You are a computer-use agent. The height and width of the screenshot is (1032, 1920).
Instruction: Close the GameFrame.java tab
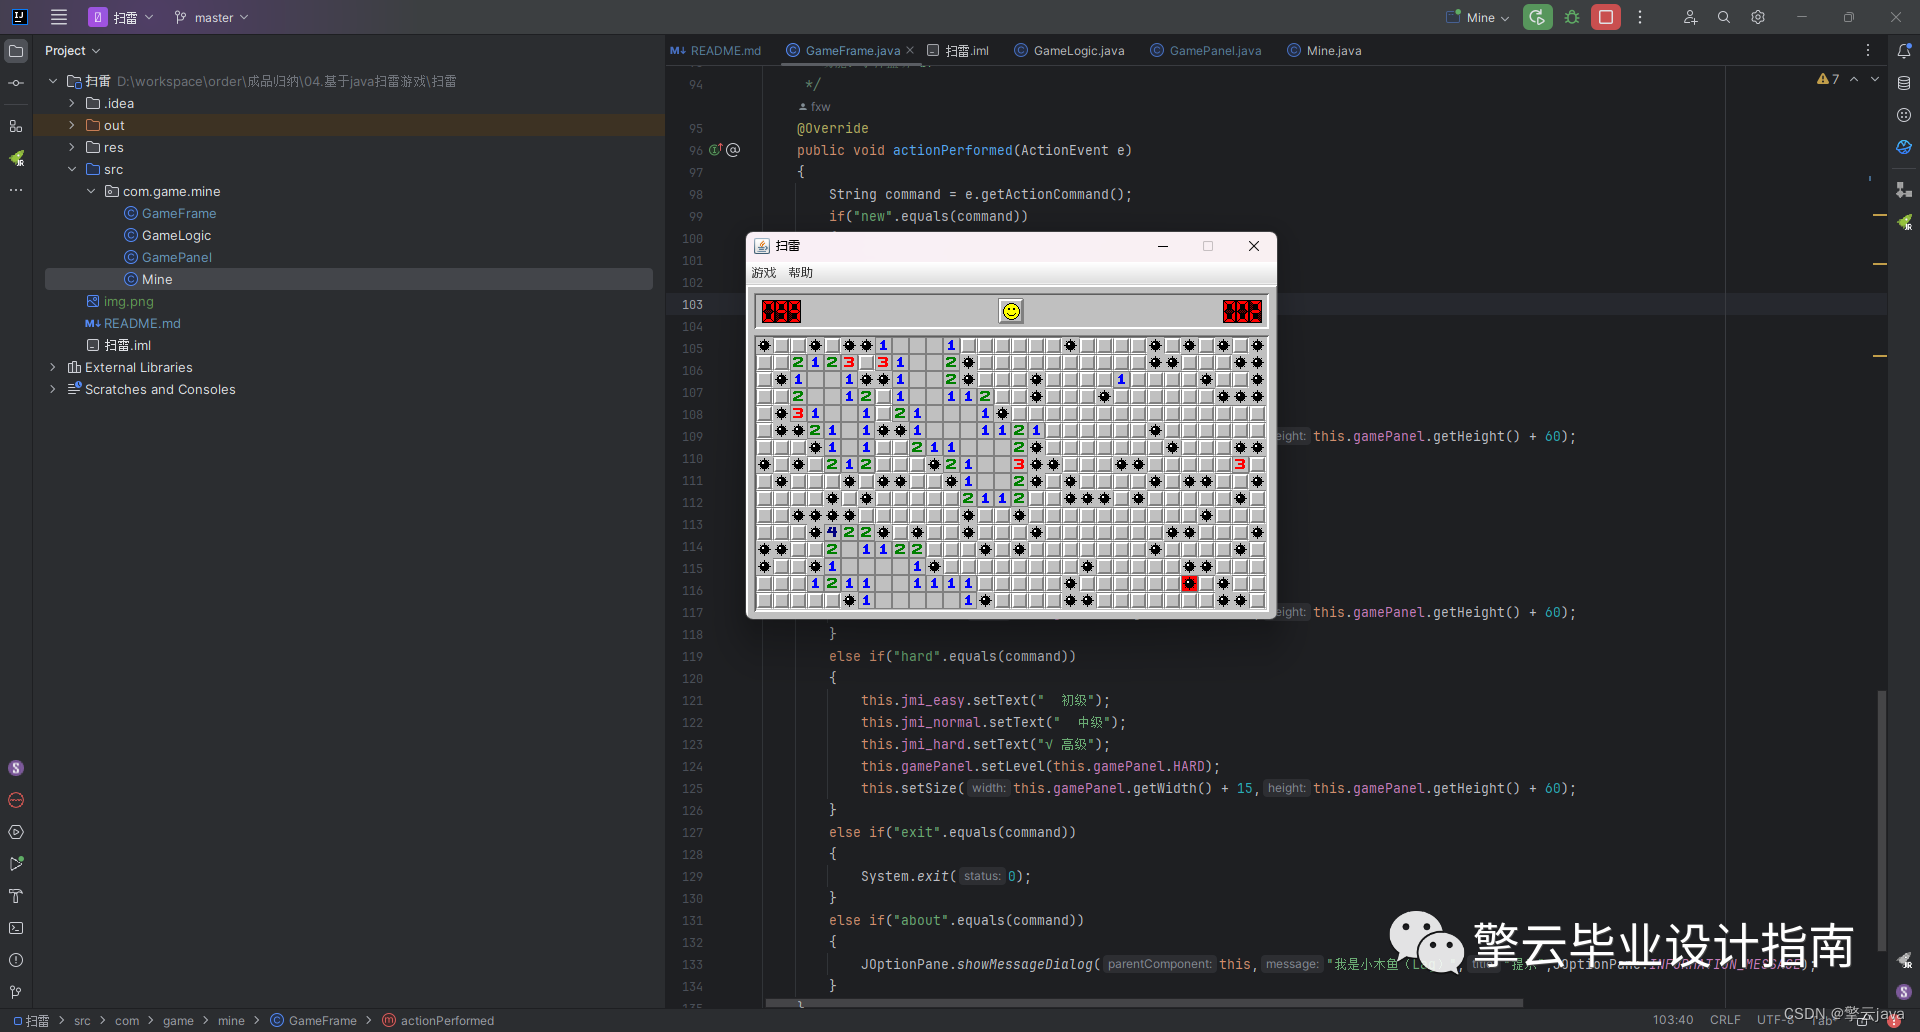910,50
